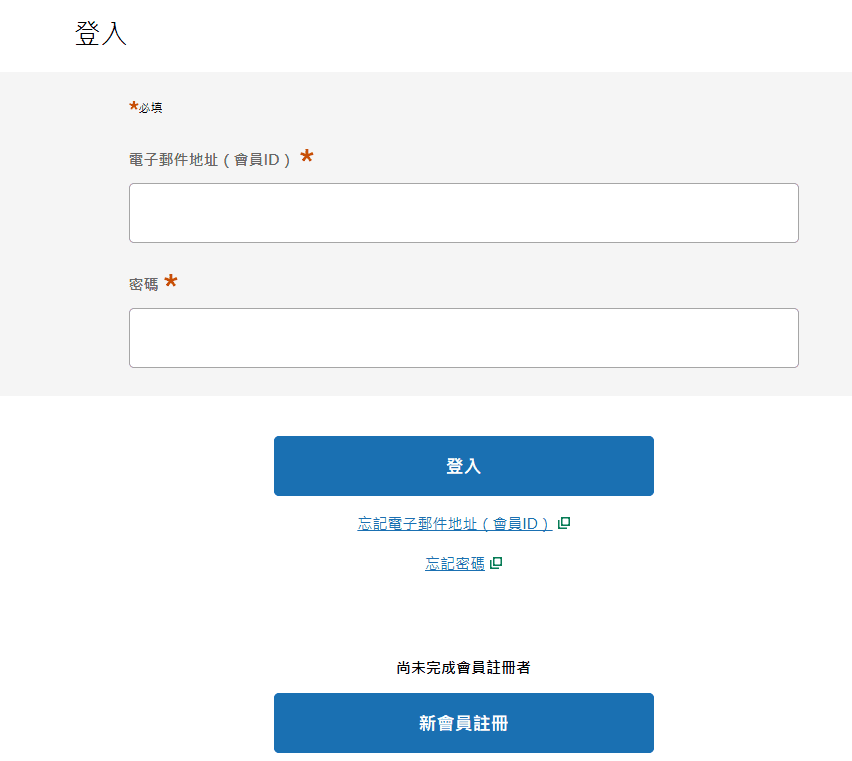The width and height of the screenshot is (852, 761).
Task: Click into the 密碼 password field
Action: click(463, 338)
